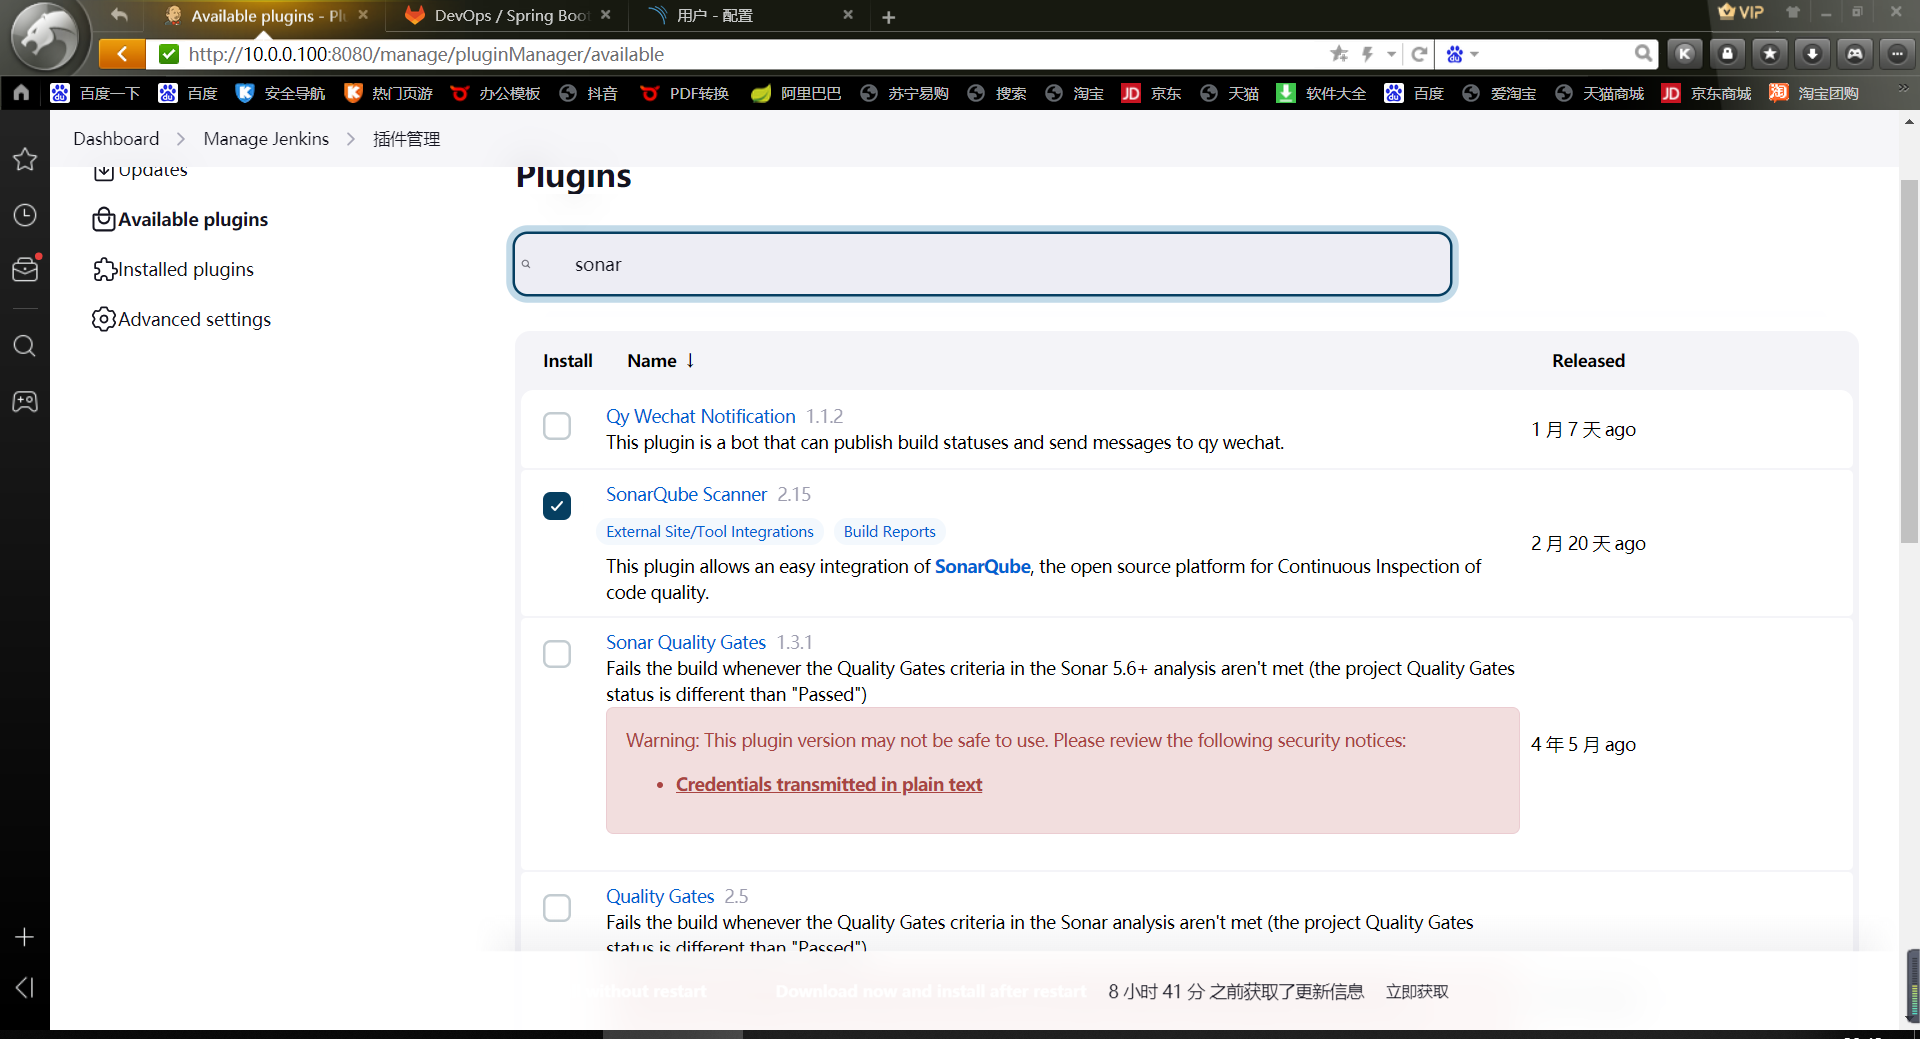The width and height of the screenshot is (1920, 1039).
Task: Close the Available plugins browser tab
Action: point(363,15)
